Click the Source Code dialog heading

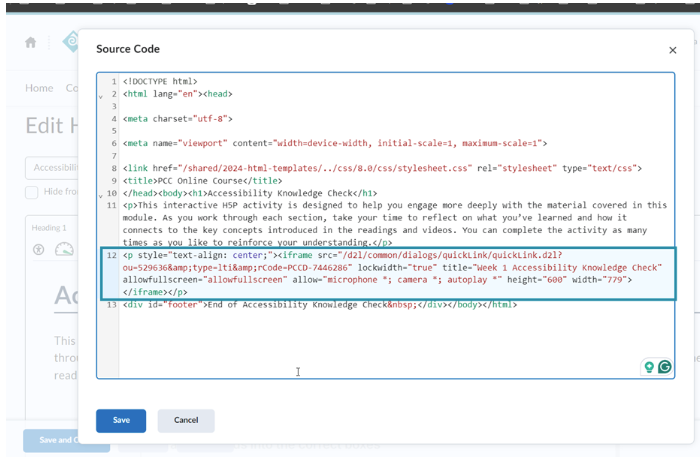coord(128,49)
